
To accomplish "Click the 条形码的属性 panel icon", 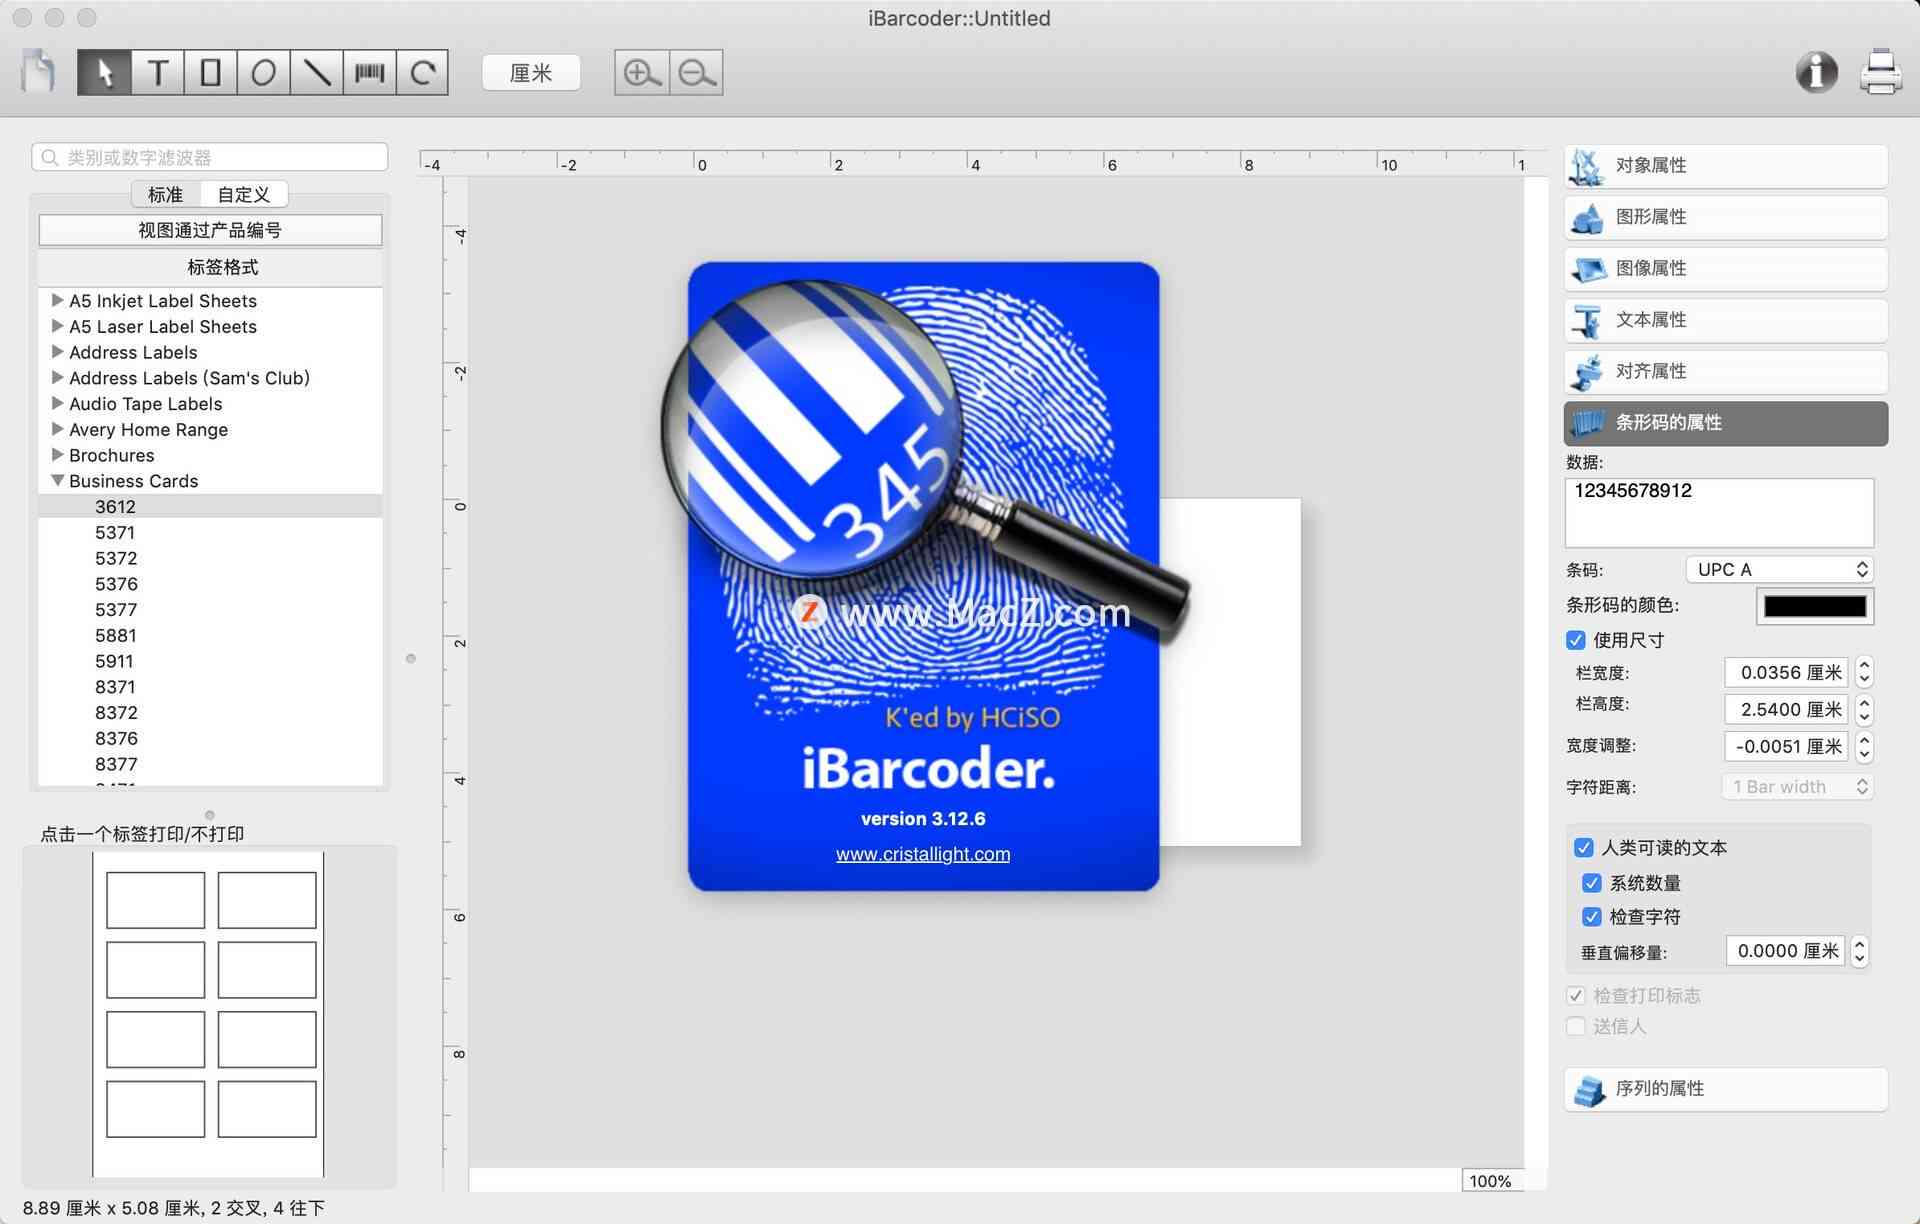I will [x=1587, y=423].
